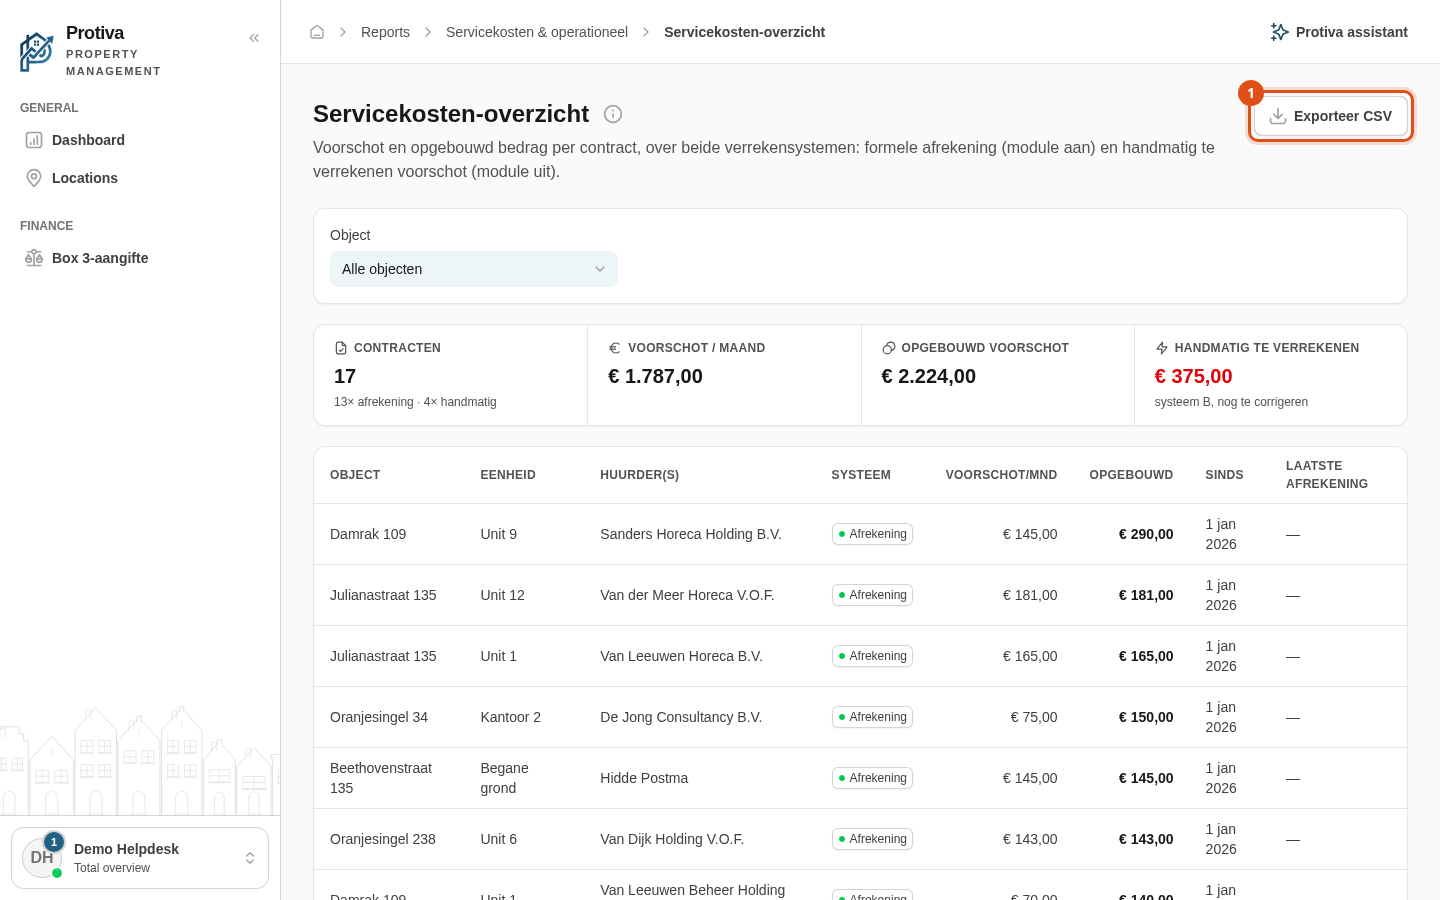Click the Oranjesingel 238 object cell
Screen dimensions: 1440x900
click(x=383, y=839)
